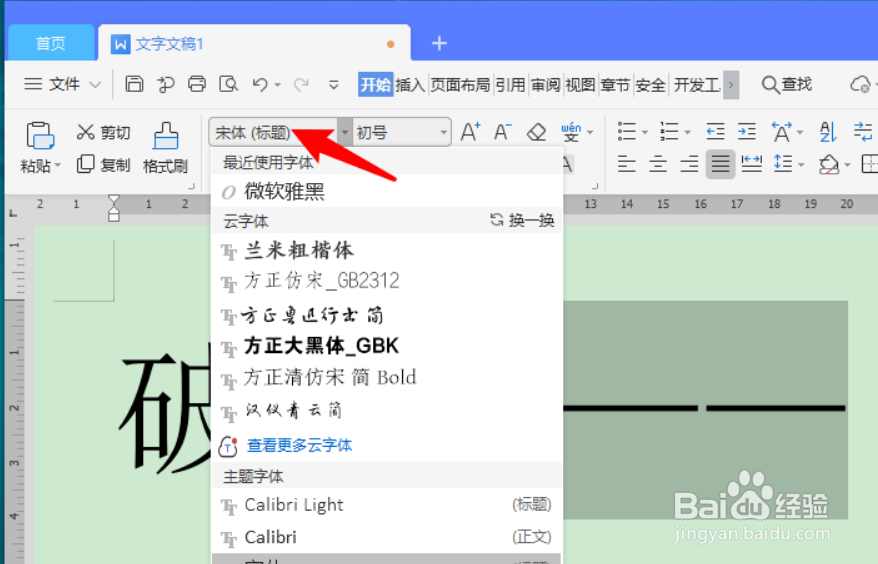878x564 pixels.
Task: Decrease font size with A- icon
Action: tap(502, 132)
